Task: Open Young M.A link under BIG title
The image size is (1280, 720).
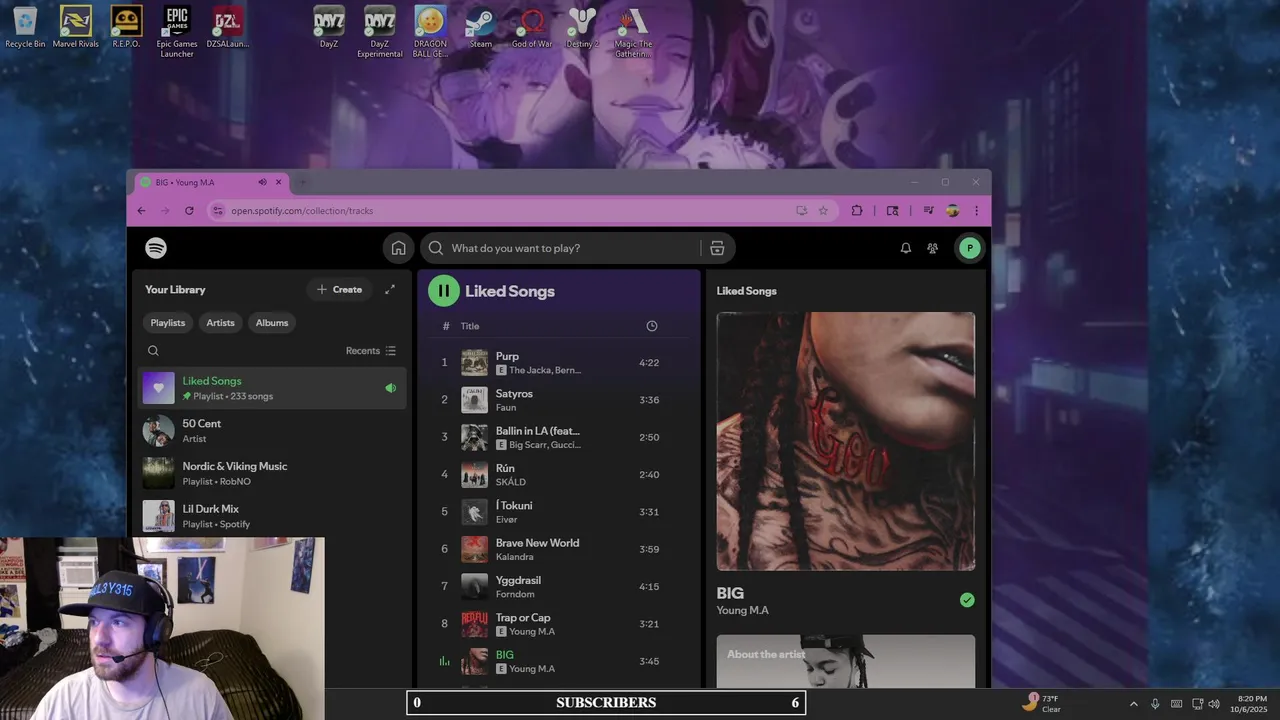Action: pyautogui.click(x=742, y=610)
